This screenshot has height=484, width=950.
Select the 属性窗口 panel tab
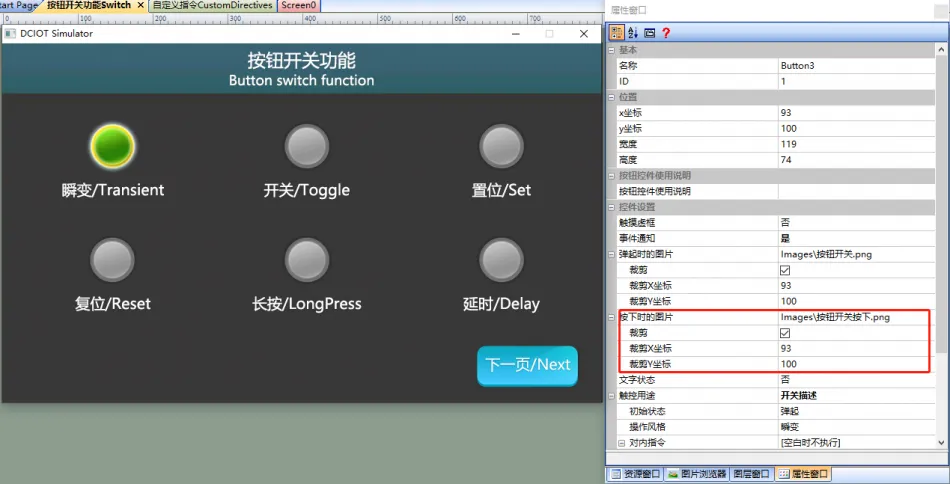coord(802,474)
